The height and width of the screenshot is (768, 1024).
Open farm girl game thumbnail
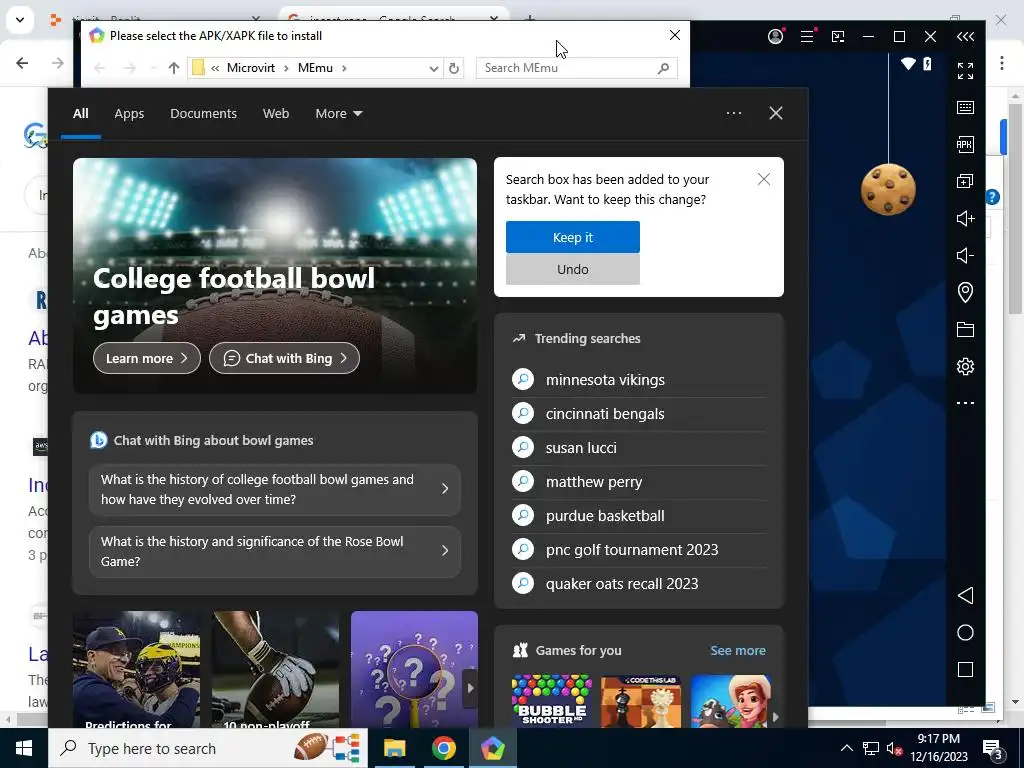(x=731, y=701)
